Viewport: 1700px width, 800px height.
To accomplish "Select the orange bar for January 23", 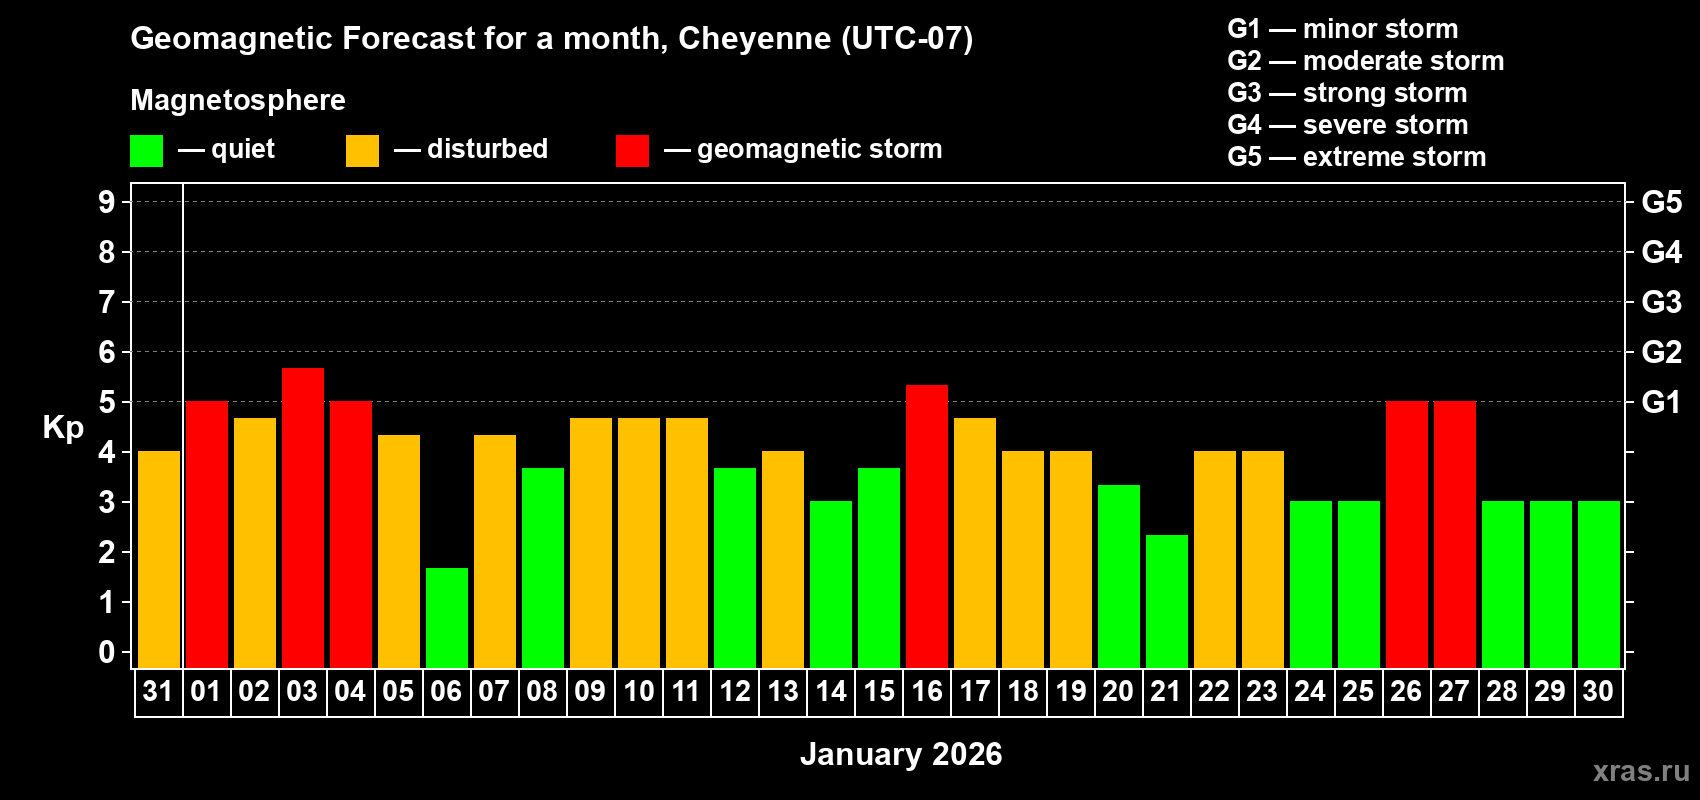I will click(x=1263, y=559).
